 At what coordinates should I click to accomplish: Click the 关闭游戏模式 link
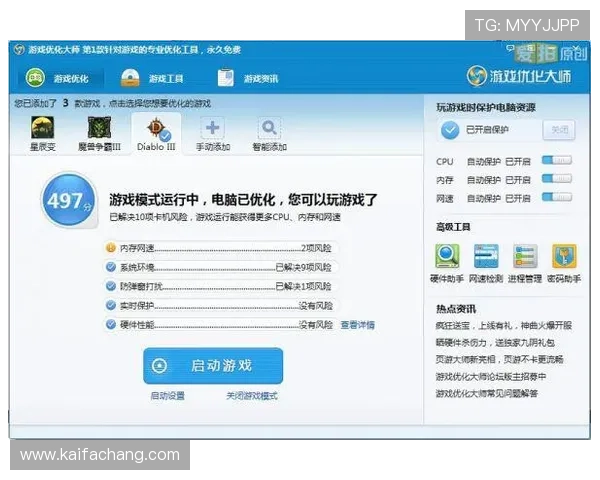pyautogui.click(x=252, y=395)
